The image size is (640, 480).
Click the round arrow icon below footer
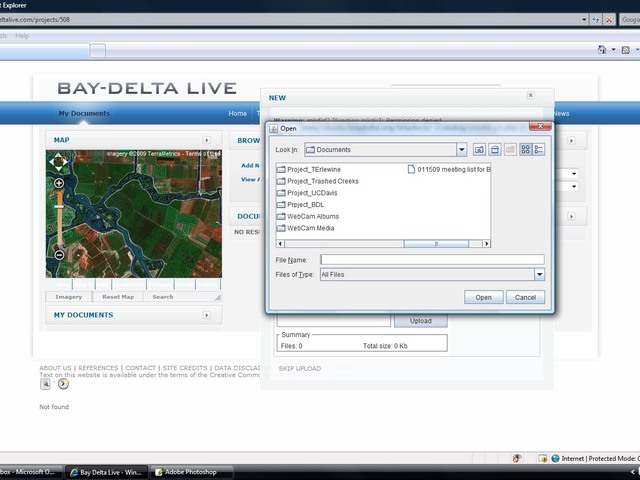point(63,384)
